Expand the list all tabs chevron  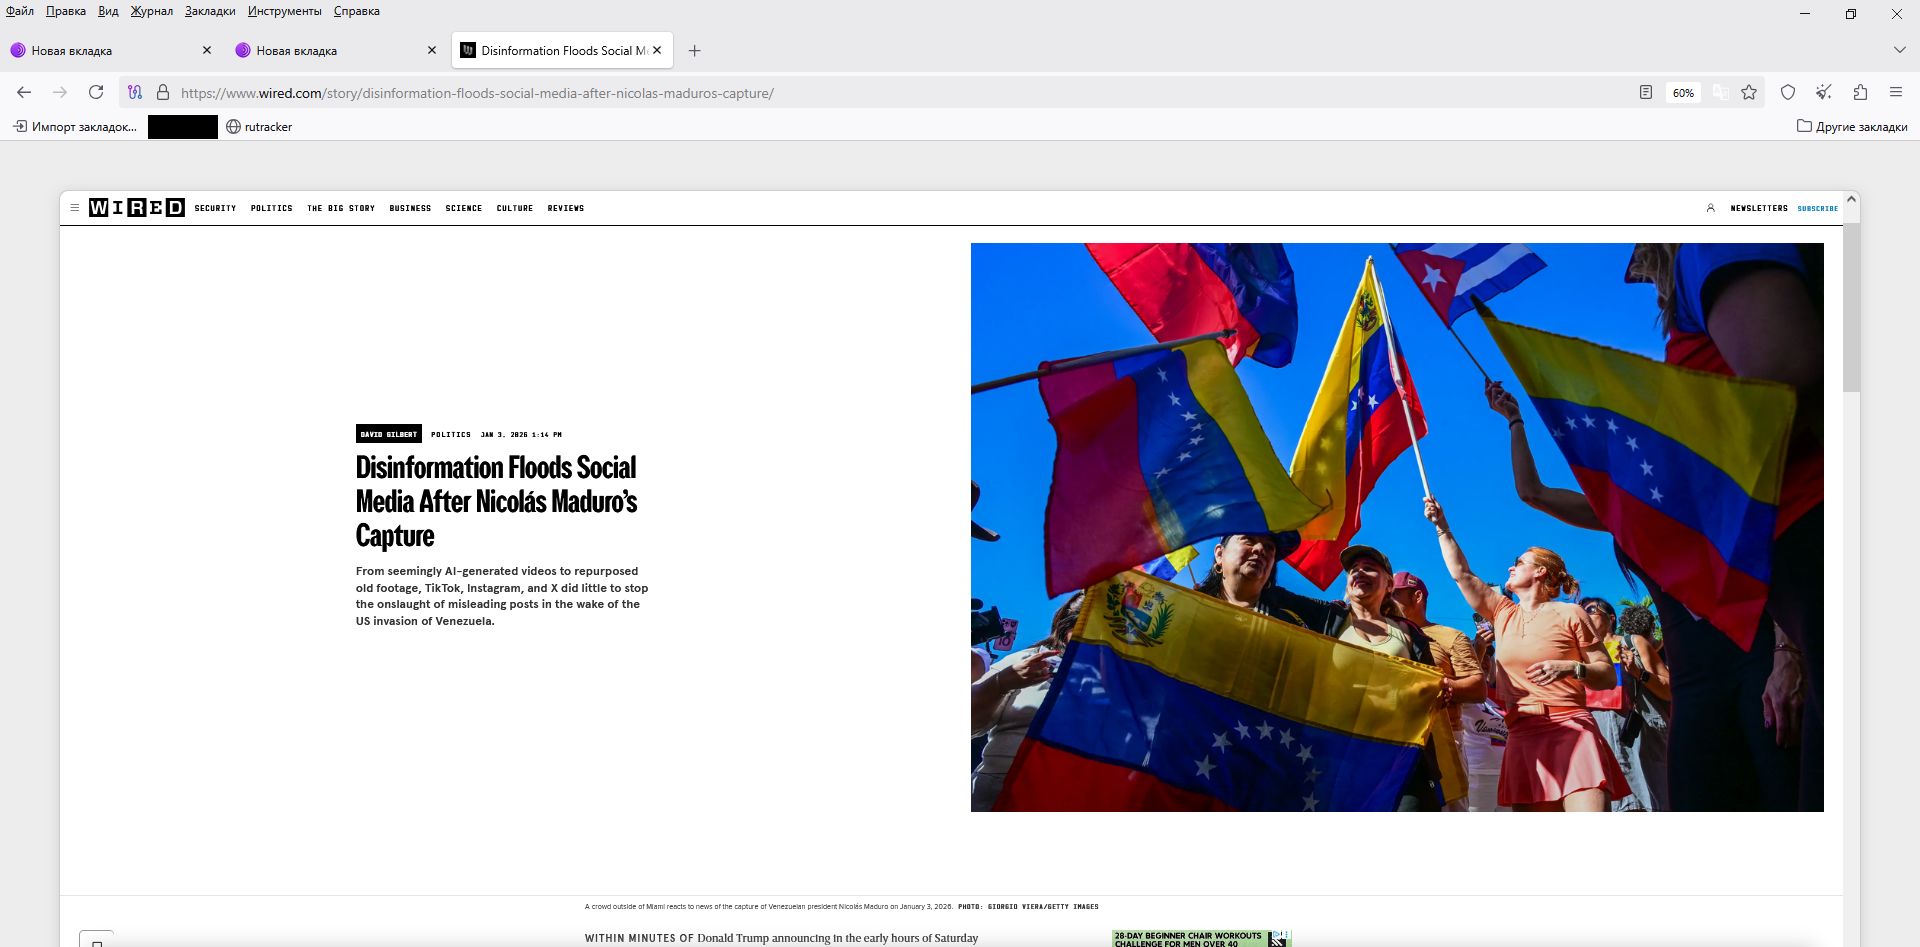[x=1899, y=50]
